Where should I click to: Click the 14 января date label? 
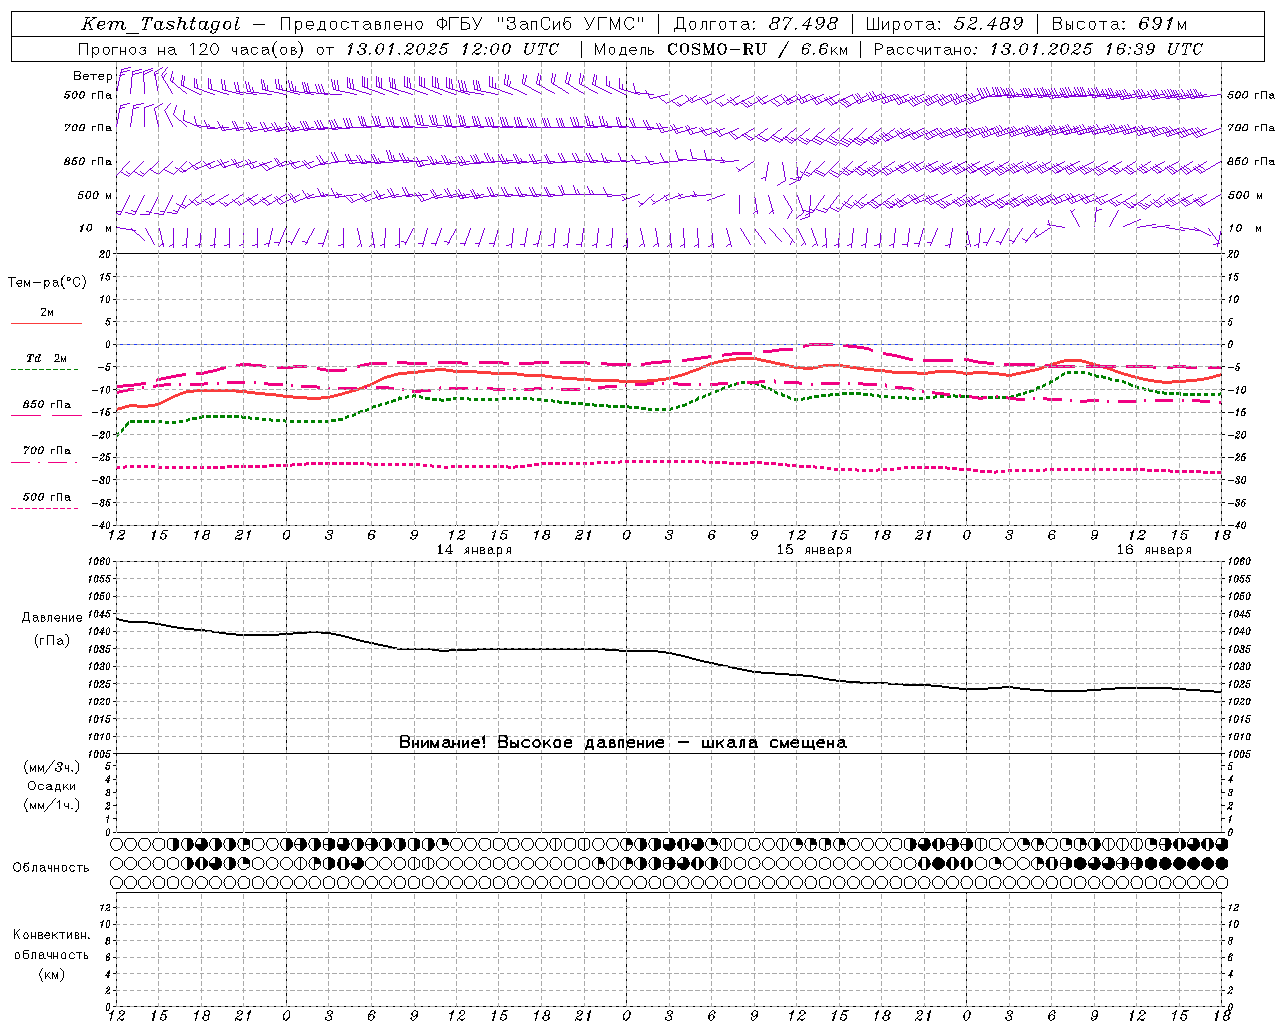(x=474, y=550)
